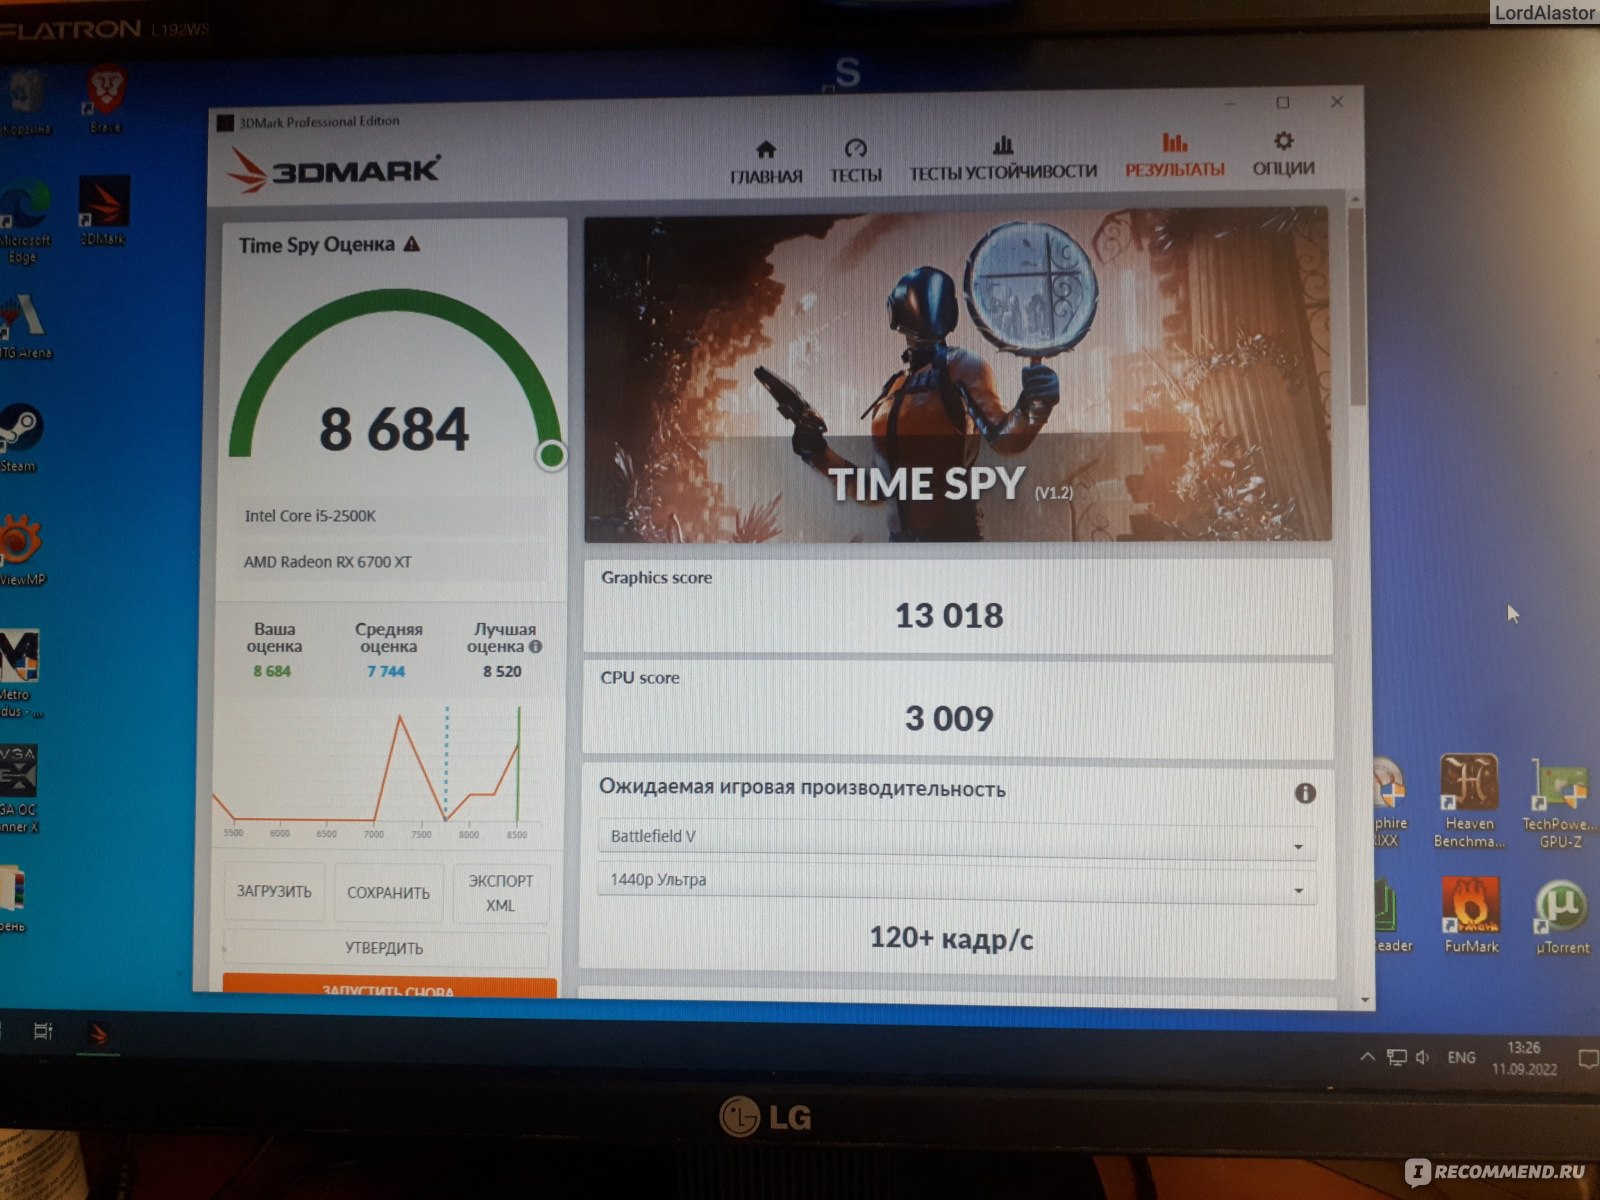Image resolution: width=1600 pixels, height=1200 pixels.
Task: Click the notification center icon
Action: coord(1588,1058)
